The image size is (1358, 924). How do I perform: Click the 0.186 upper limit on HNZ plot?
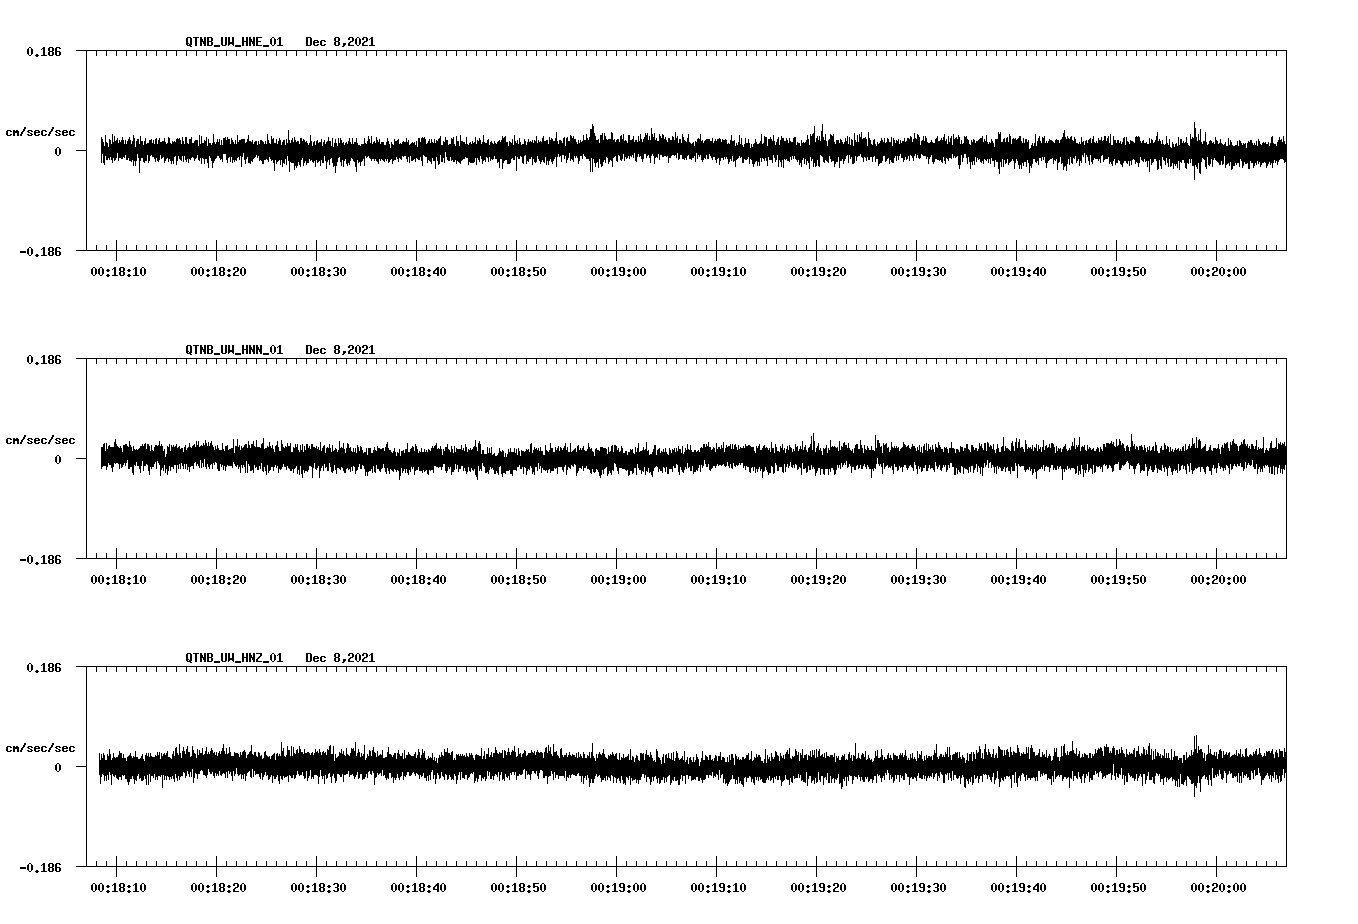(x=43, y=667)
